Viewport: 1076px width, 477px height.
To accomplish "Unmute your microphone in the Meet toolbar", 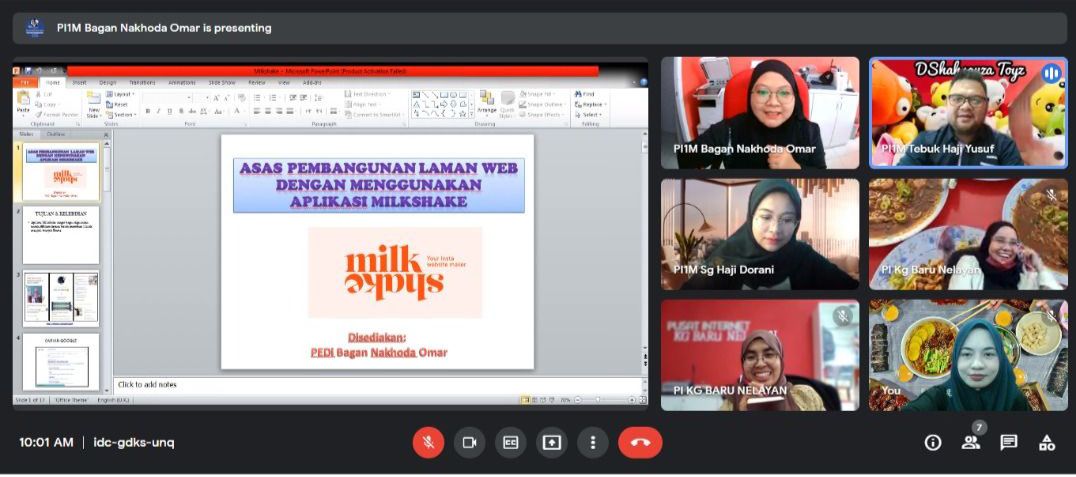I will point(428,443).
